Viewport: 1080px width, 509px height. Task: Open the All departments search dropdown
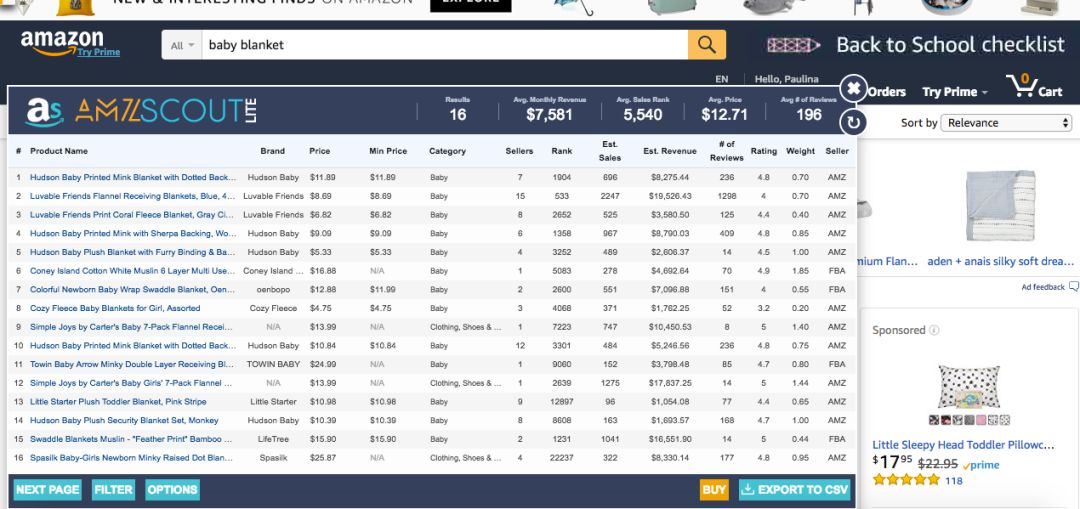[x=182, y=45]
